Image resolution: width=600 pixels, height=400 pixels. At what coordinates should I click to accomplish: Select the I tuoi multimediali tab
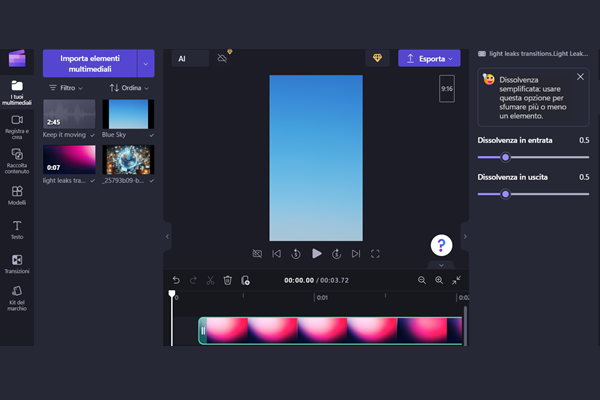(x=17, y=92)
